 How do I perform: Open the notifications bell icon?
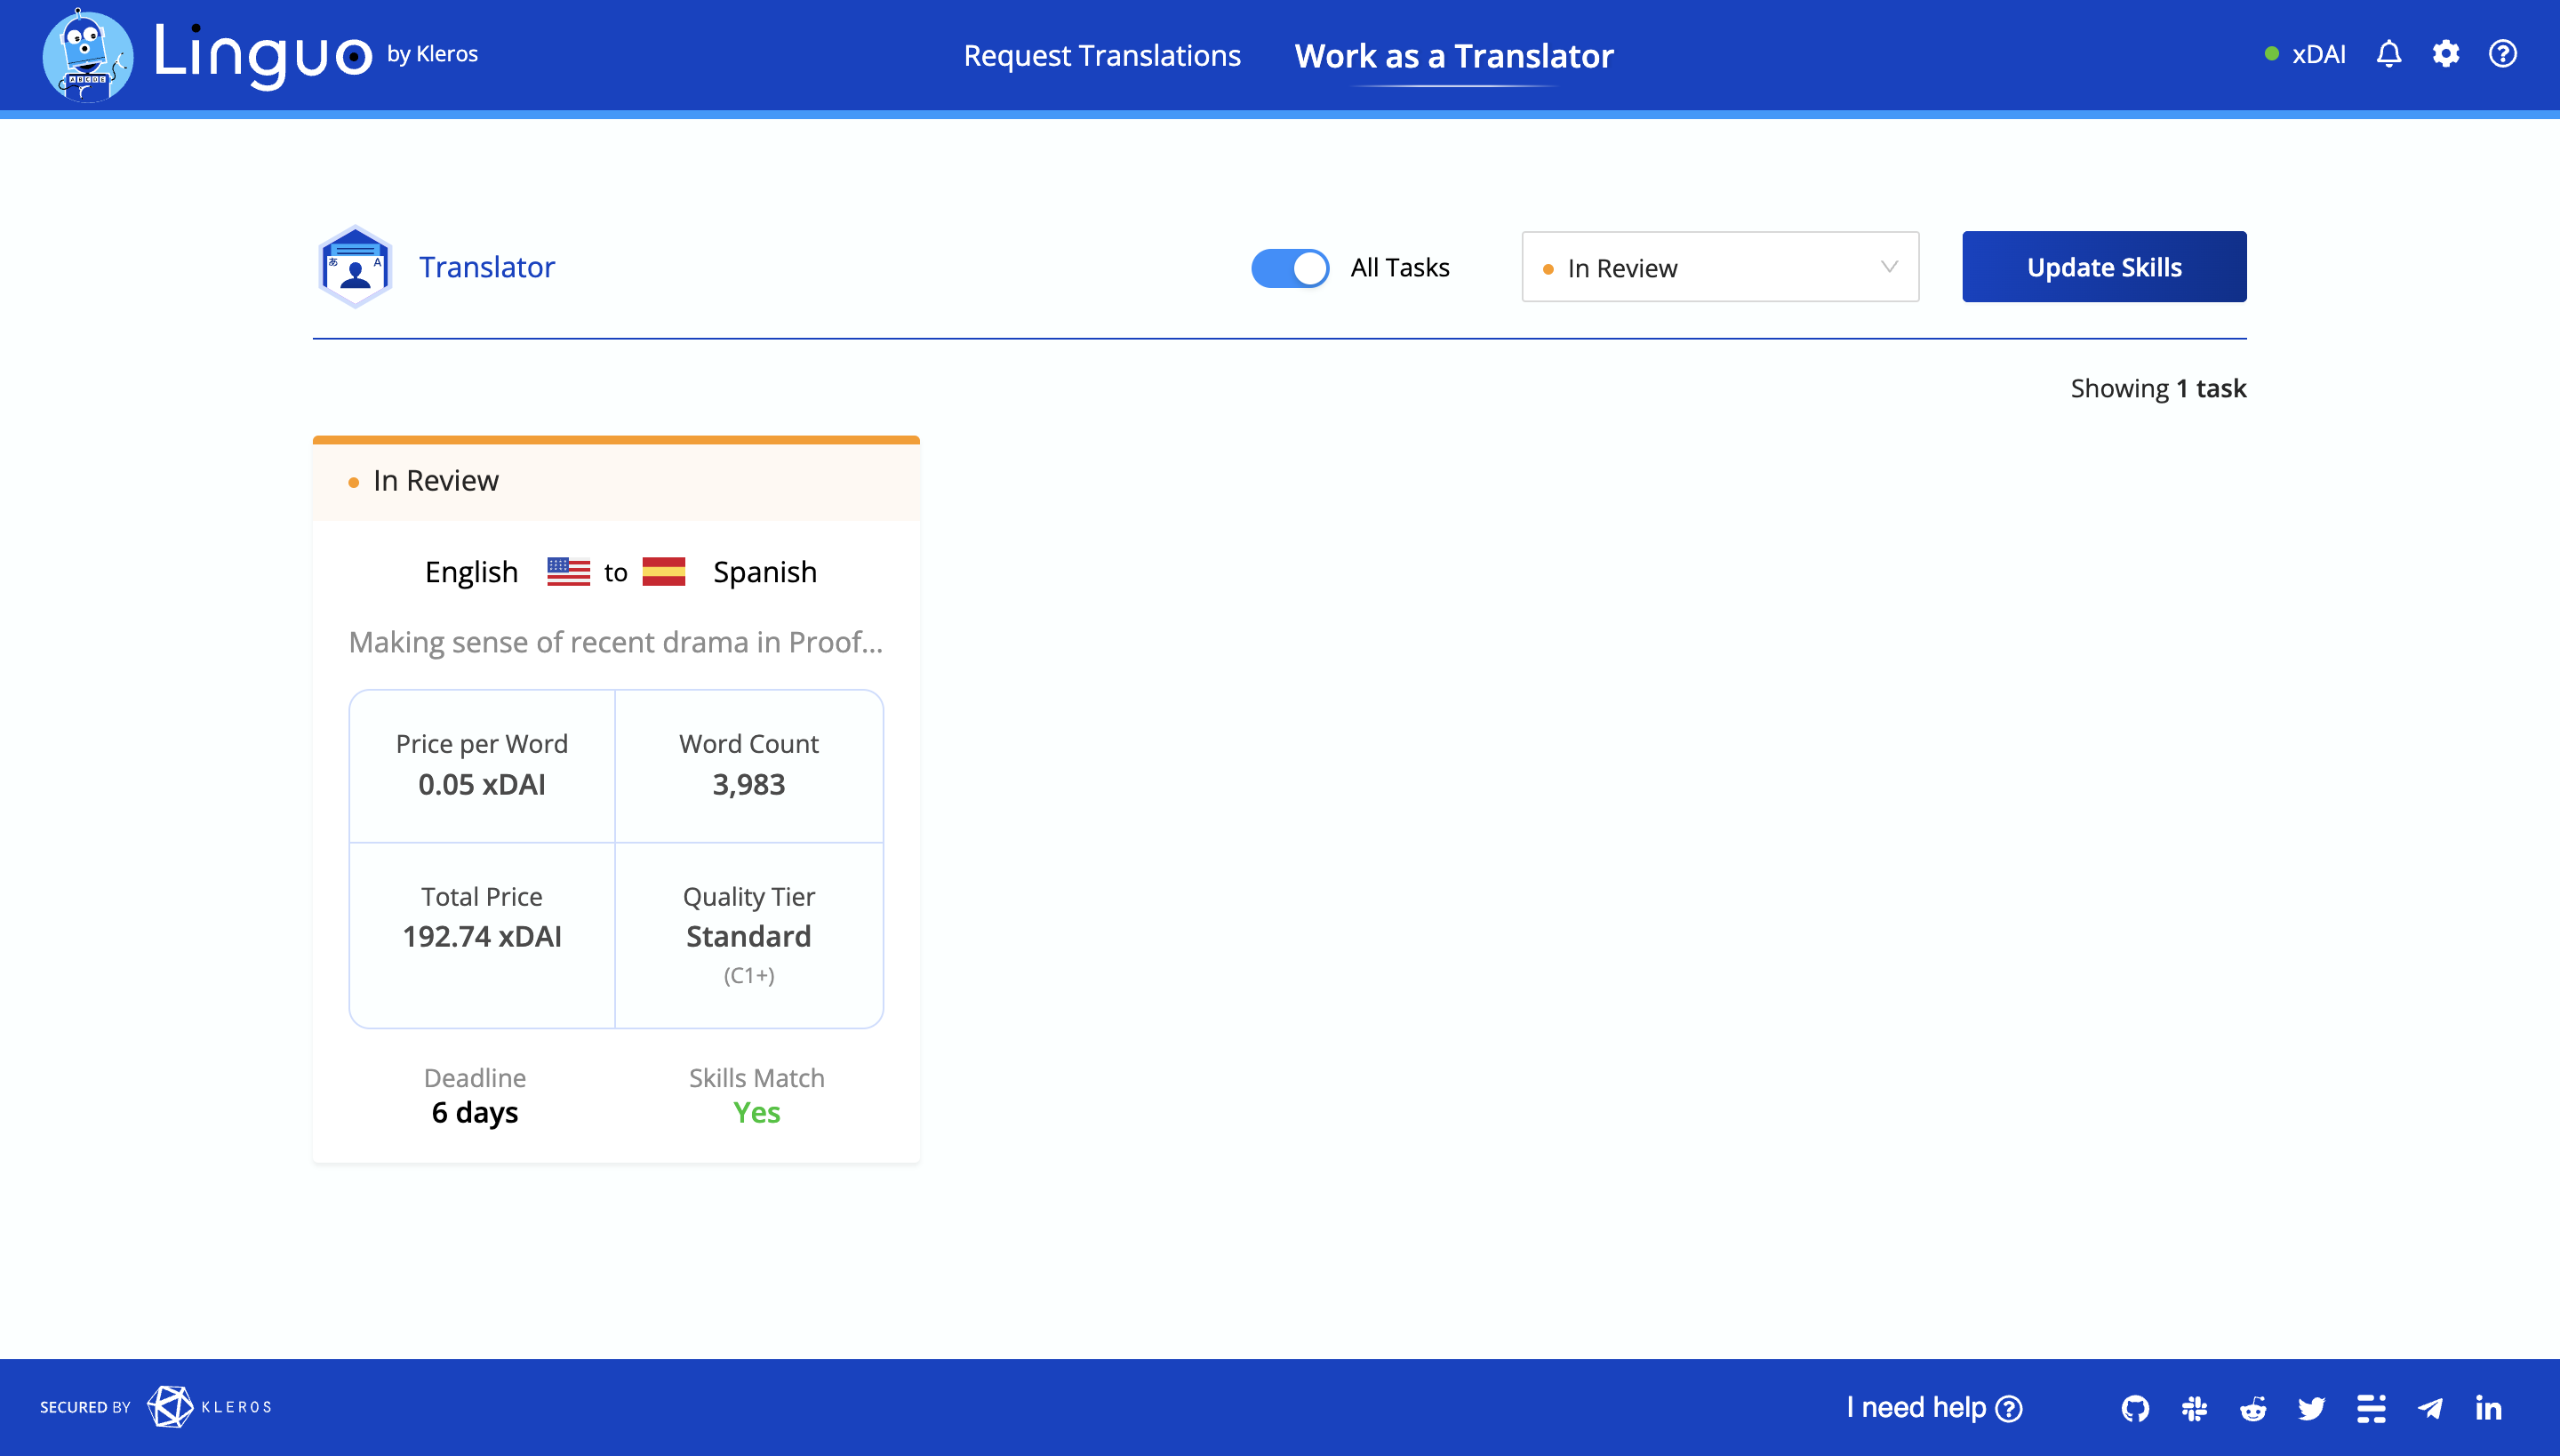[2389, 54]
